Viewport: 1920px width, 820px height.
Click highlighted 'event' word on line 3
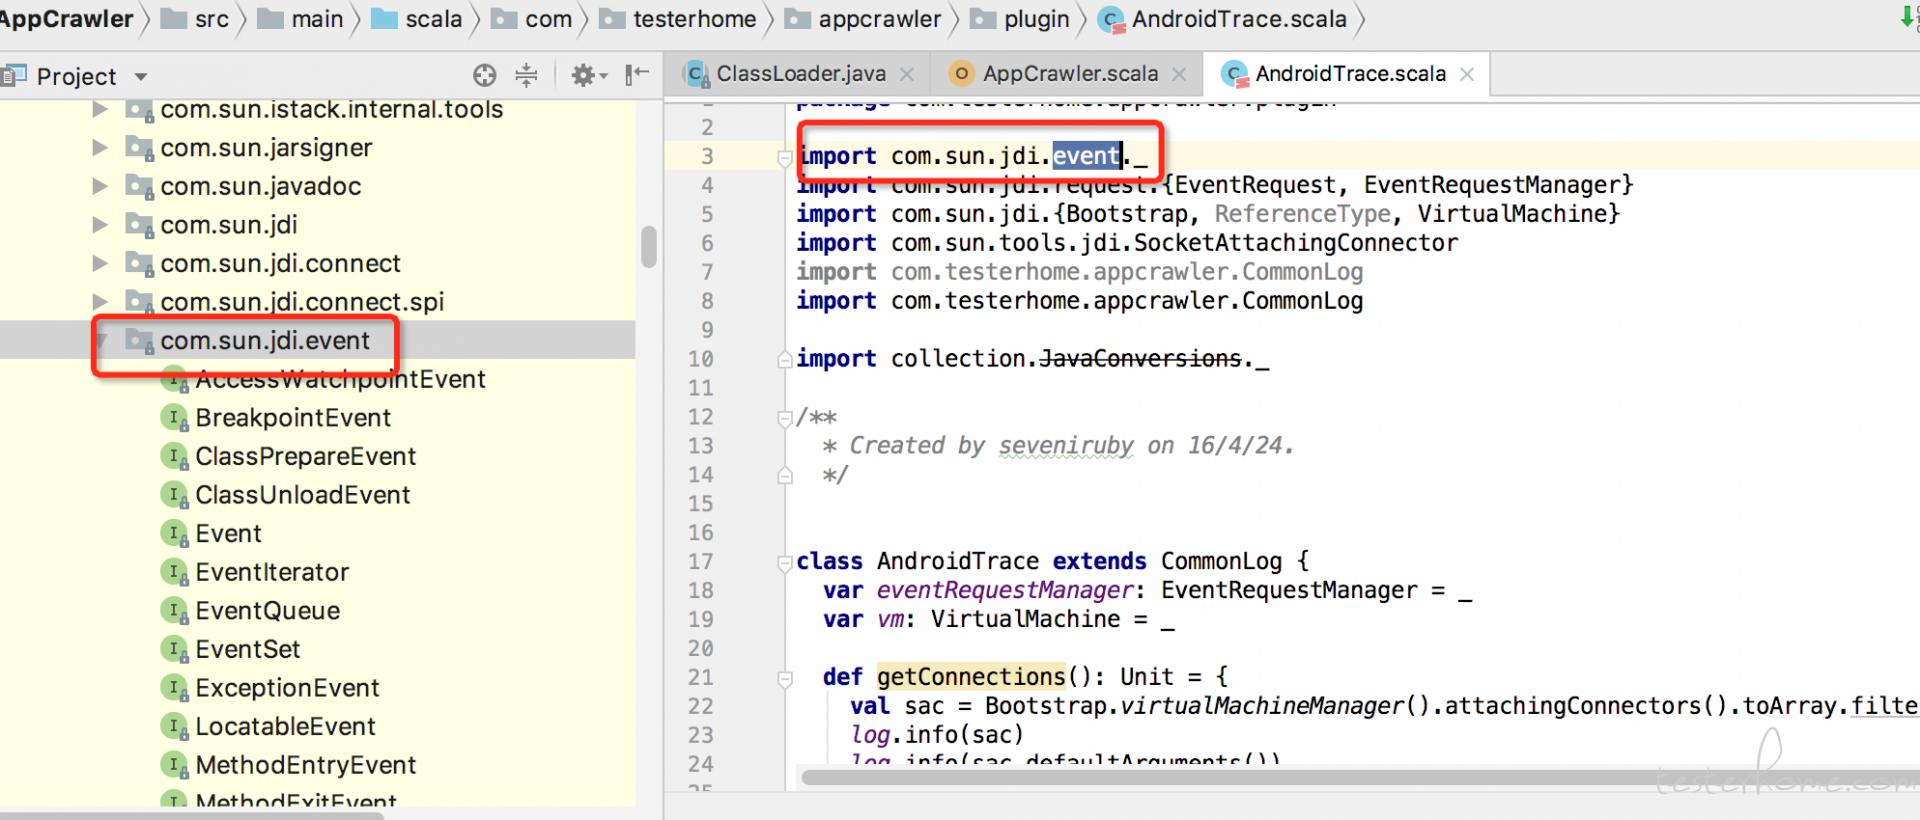(x=1086, y=156)
